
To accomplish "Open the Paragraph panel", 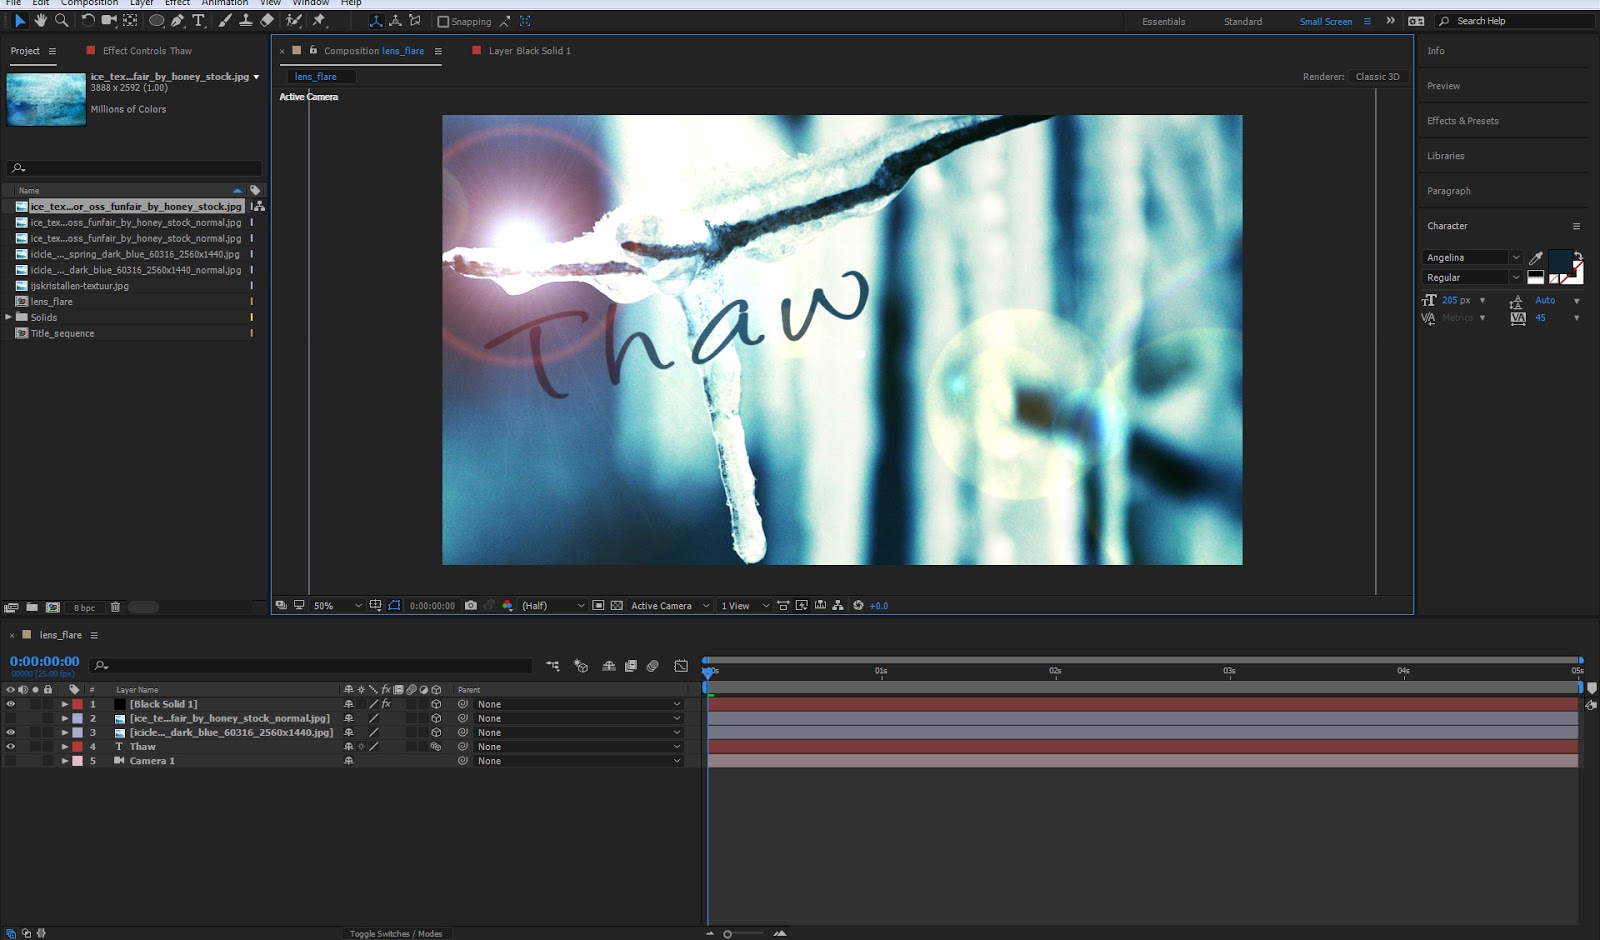I will coord(1449,191).
